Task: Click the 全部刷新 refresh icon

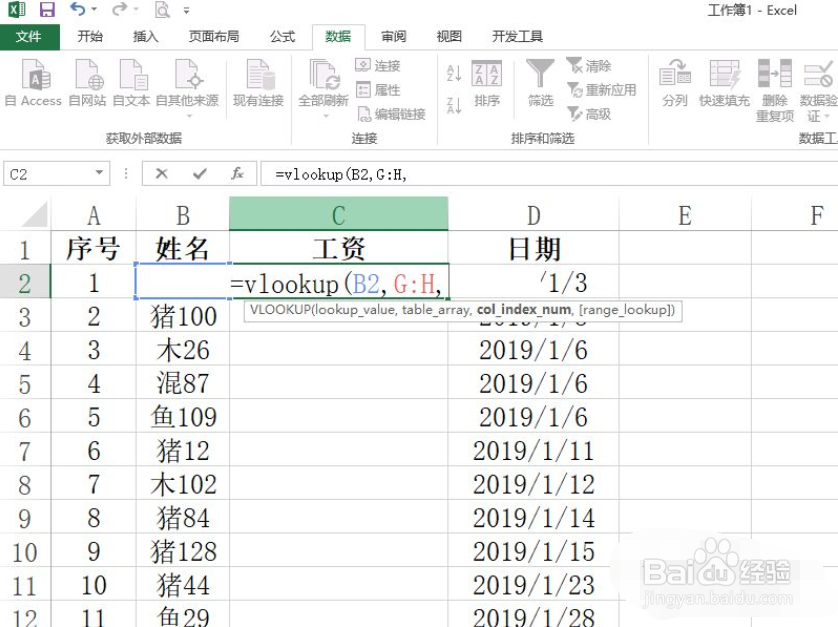Action: point(323,75)
